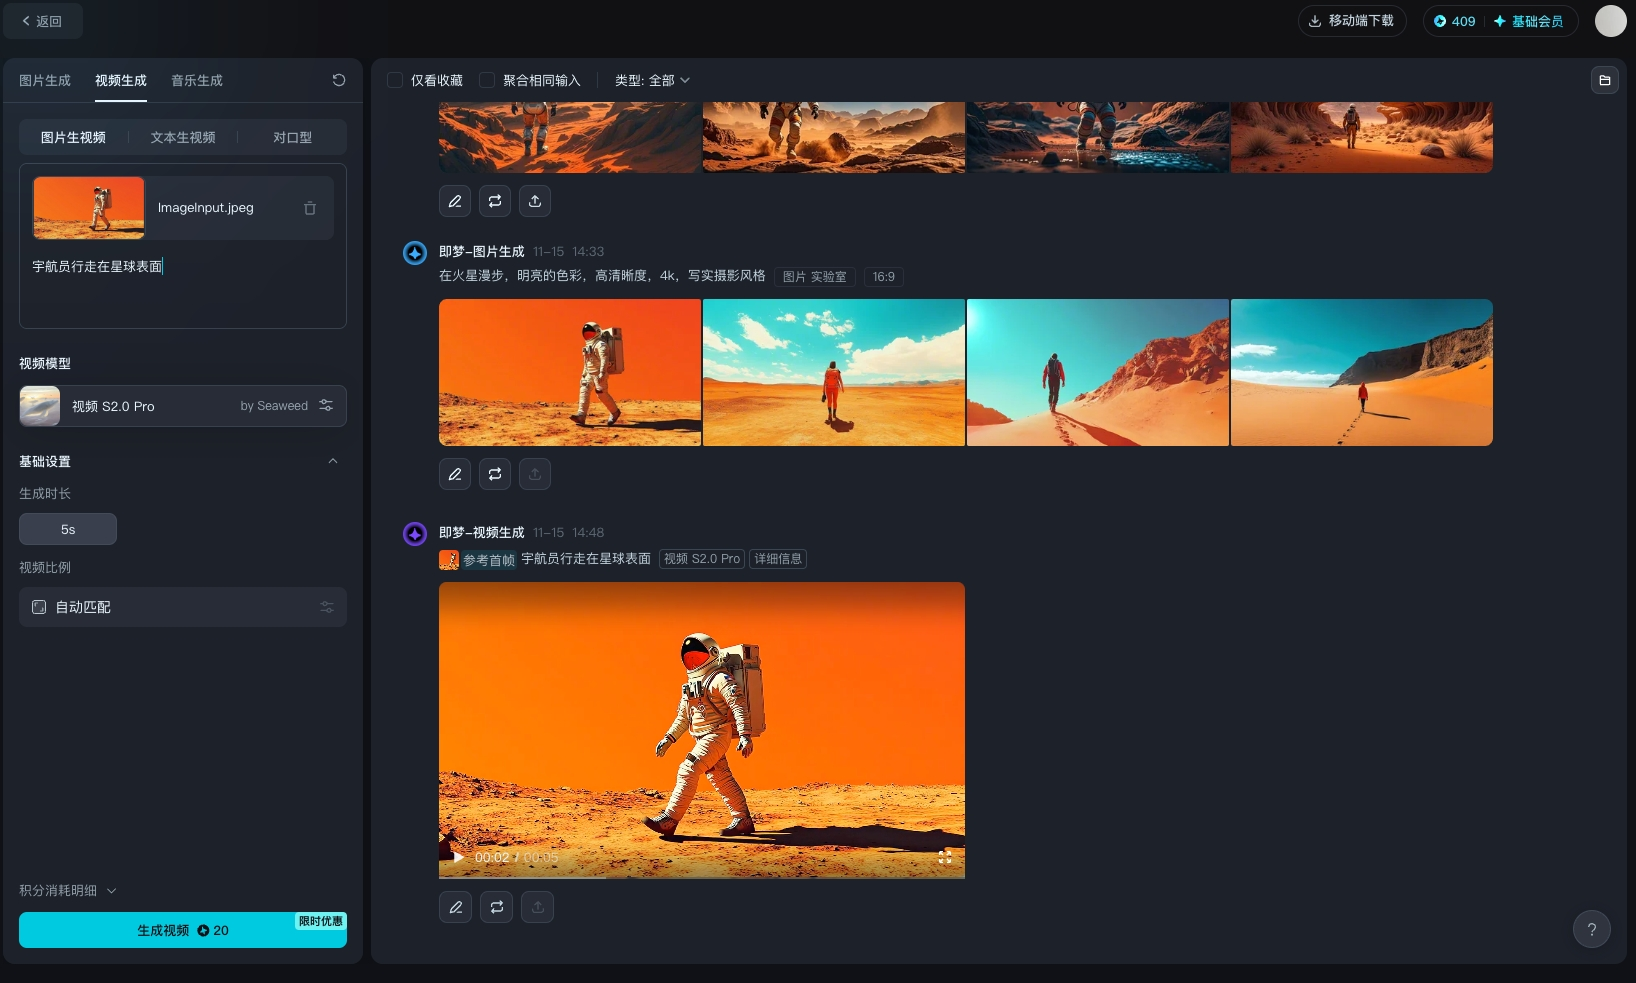This screenshot has height=983, width=1636.
Task: Click the trash icon to delete ImageInput.jpeg
Action: point(310,207)
